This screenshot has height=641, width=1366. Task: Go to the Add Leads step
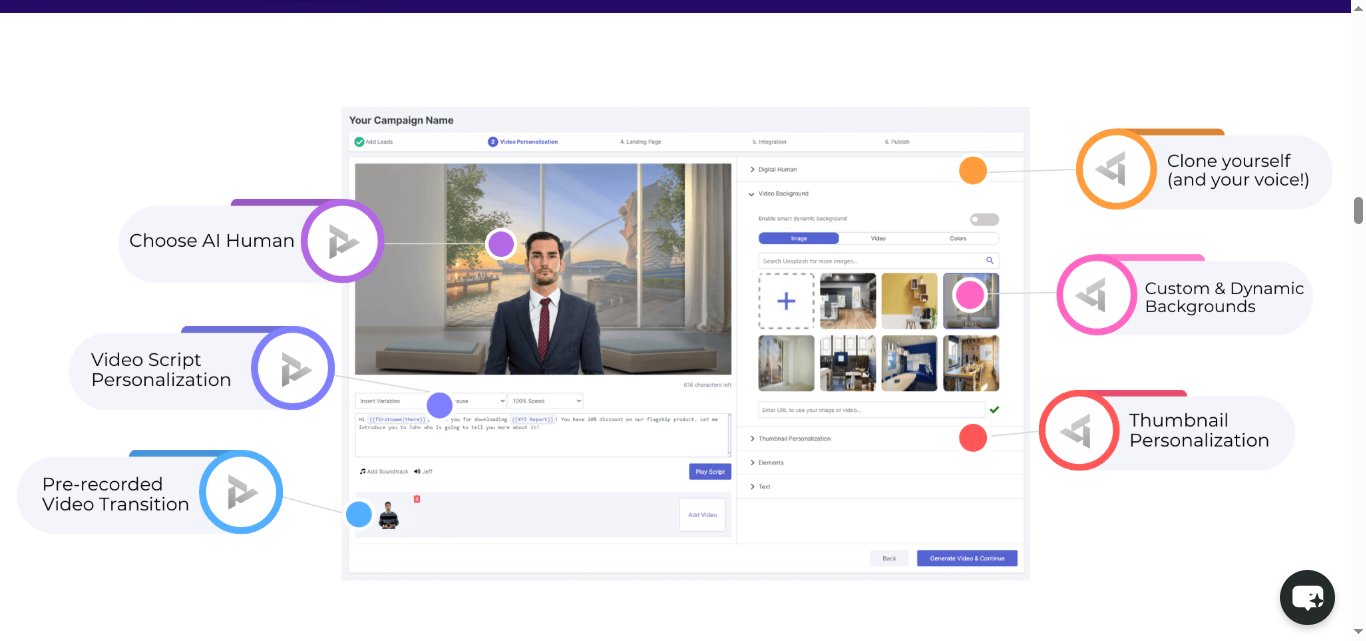coord(374,142)
